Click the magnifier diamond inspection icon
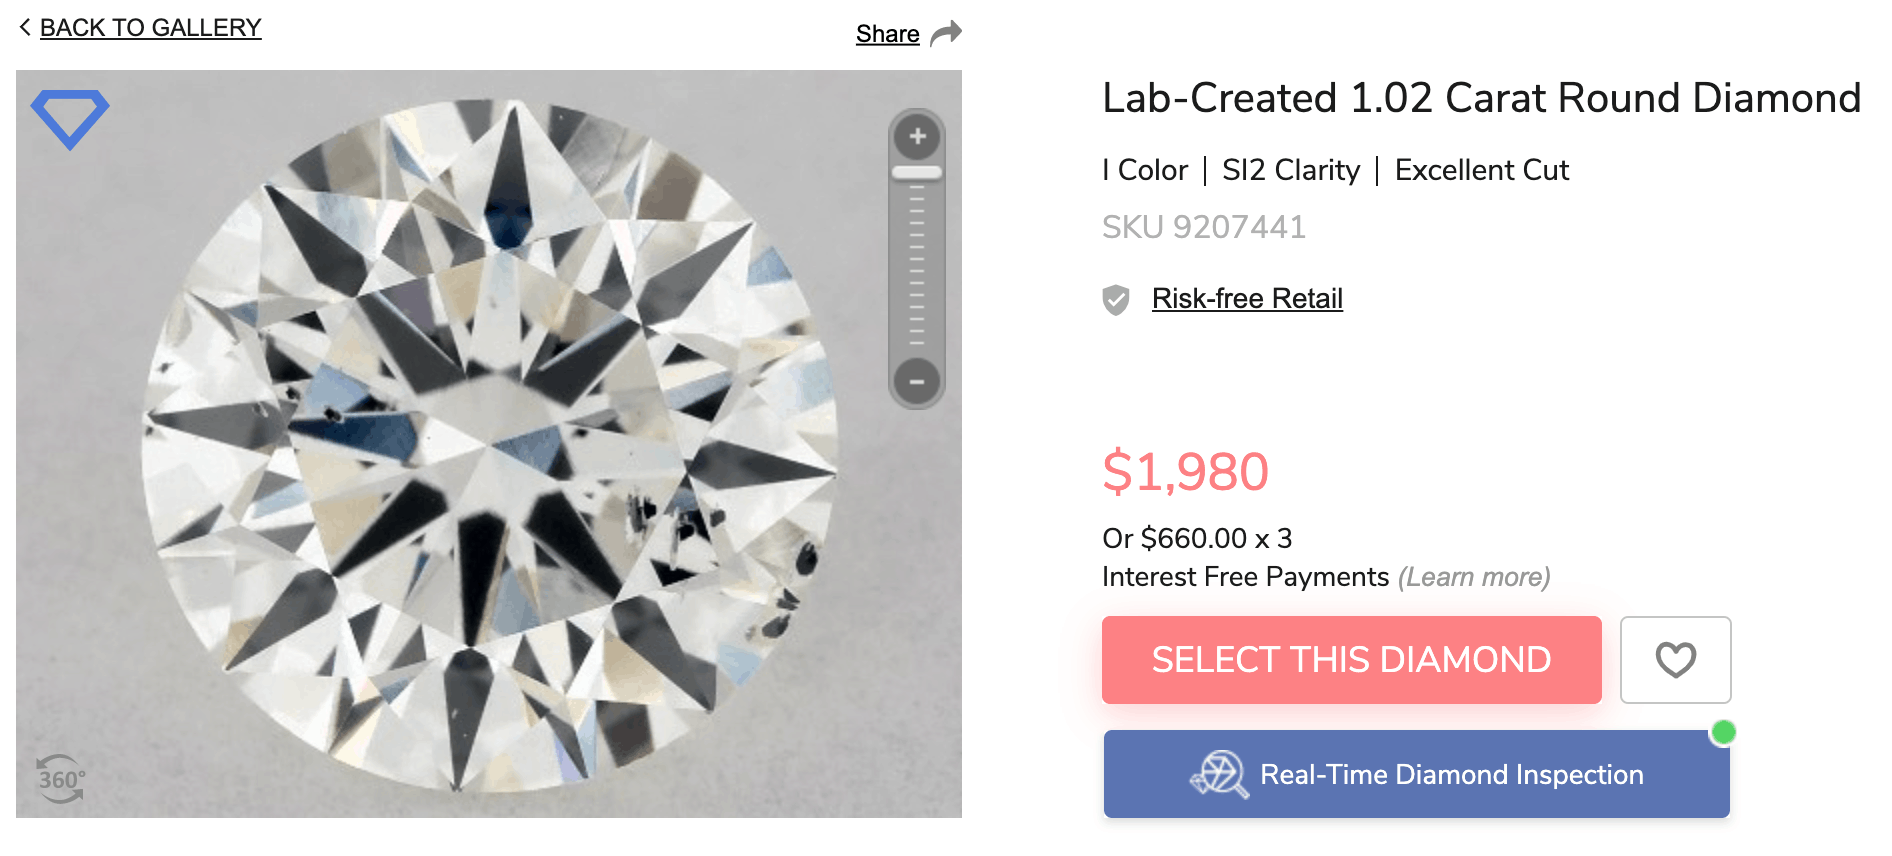 click(1219, 775)
